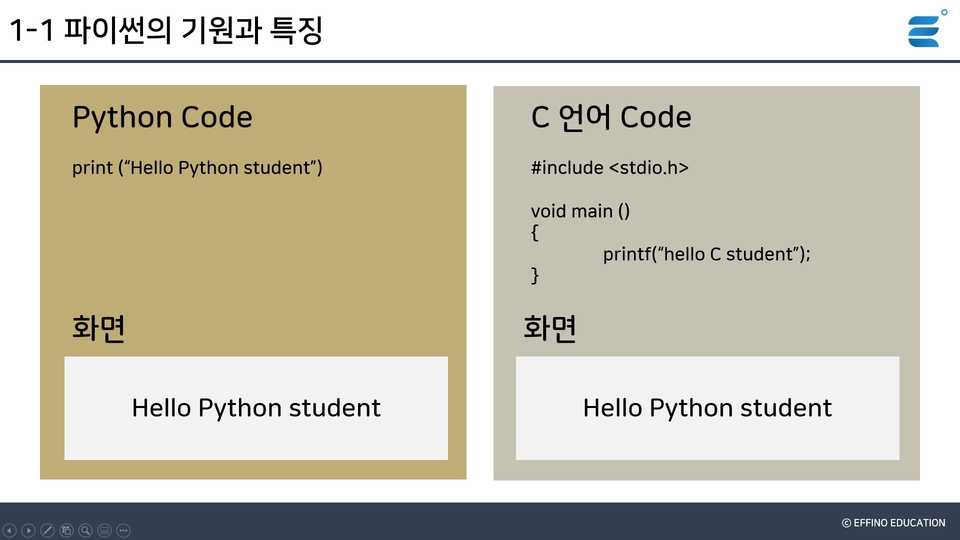
Task: Click the C language output screen box
Action: 707,408
